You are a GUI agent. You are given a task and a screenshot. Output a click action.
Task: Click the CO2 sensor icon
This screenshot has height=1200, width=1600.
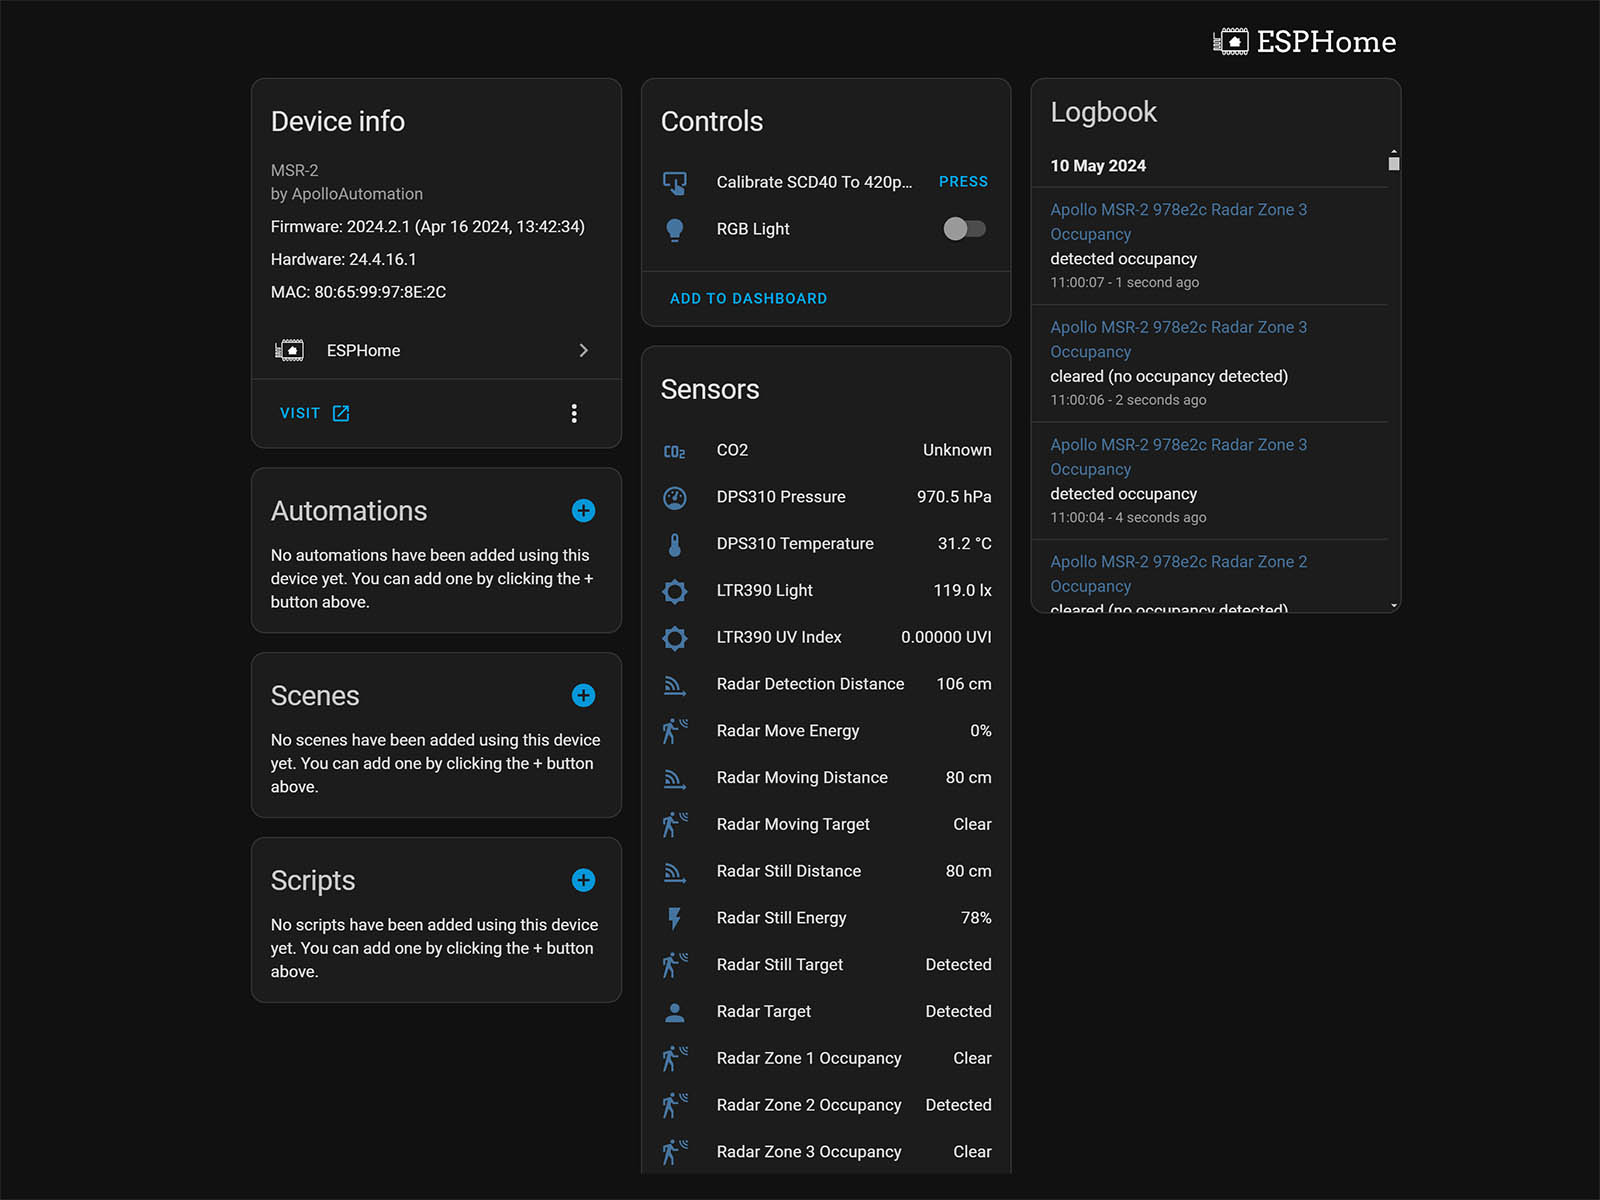tap(675, 451)
